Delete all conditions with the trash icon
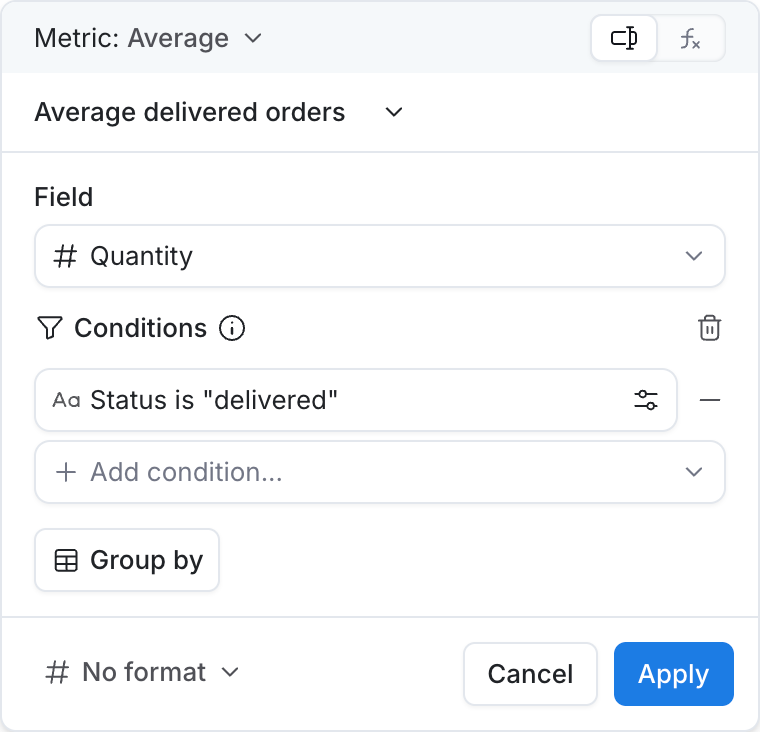The height and width of the screenshot is (732, 760). pyautogui.click(x=710, y=328)
